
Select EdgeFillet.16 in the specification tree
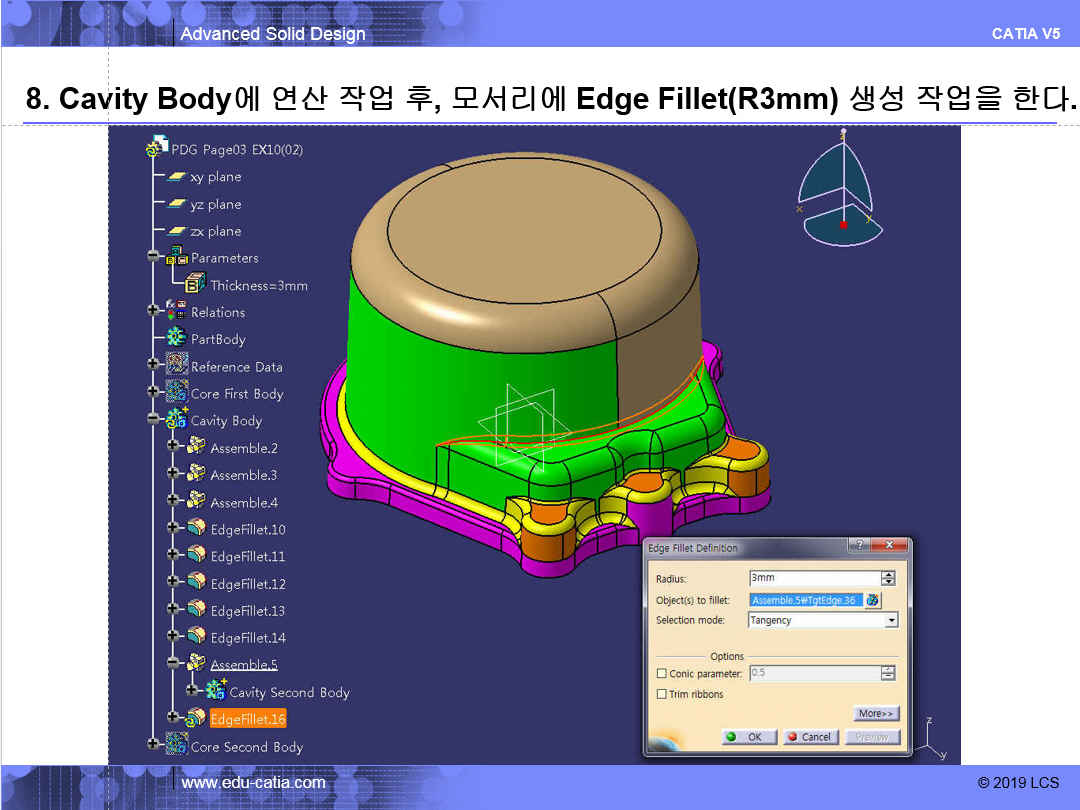[x=248, y=719]
